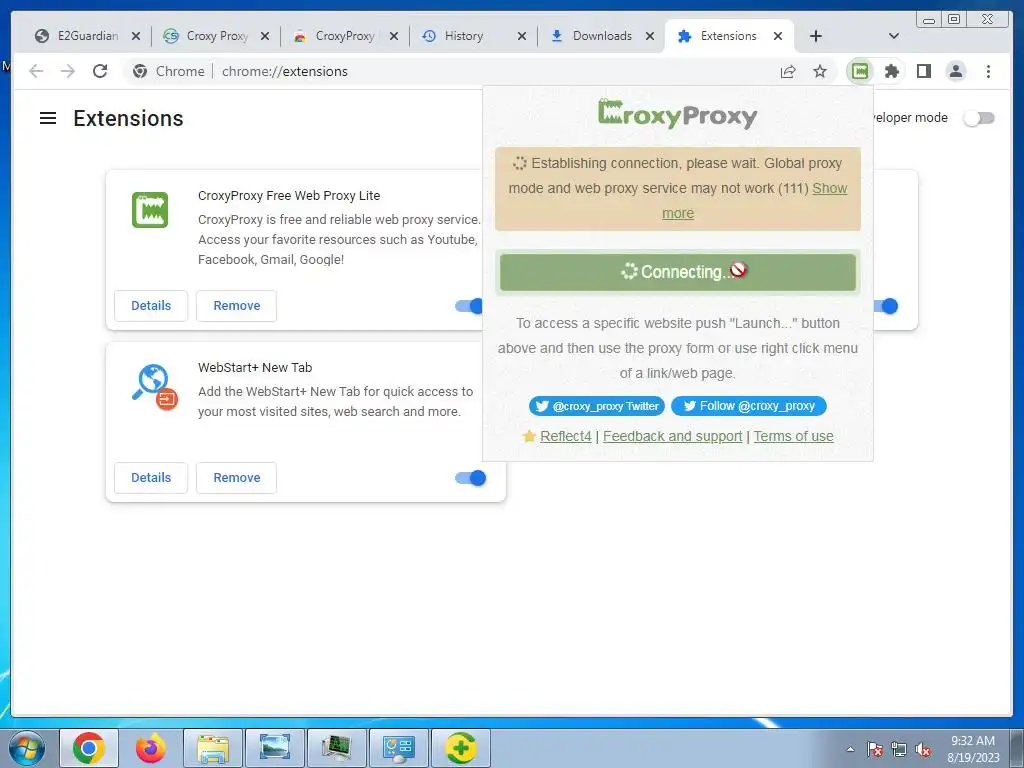Click CroxyProxy green extension card icon
This screenshot has width=1024, height=768.
(150, 210)
